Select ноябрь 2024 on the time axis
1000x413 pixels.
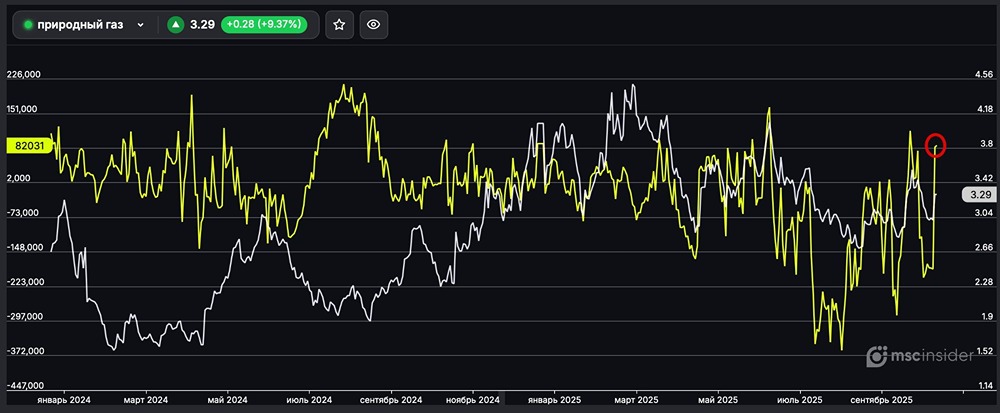(x=473, y=399)
